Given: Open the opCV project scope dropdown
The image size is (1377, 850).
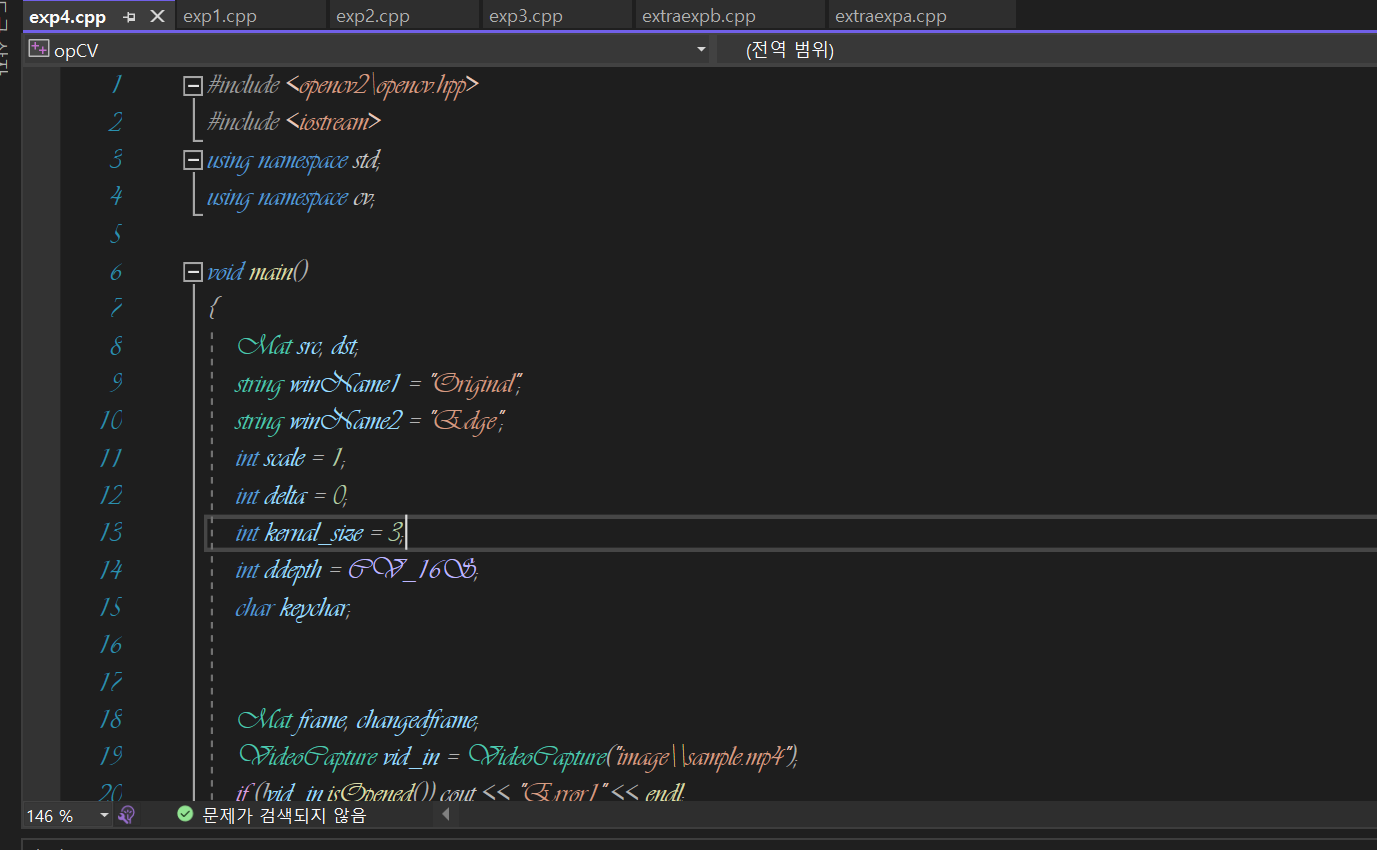Looking at the screenshot, I should pyautogui.click(x=701, y=50).
